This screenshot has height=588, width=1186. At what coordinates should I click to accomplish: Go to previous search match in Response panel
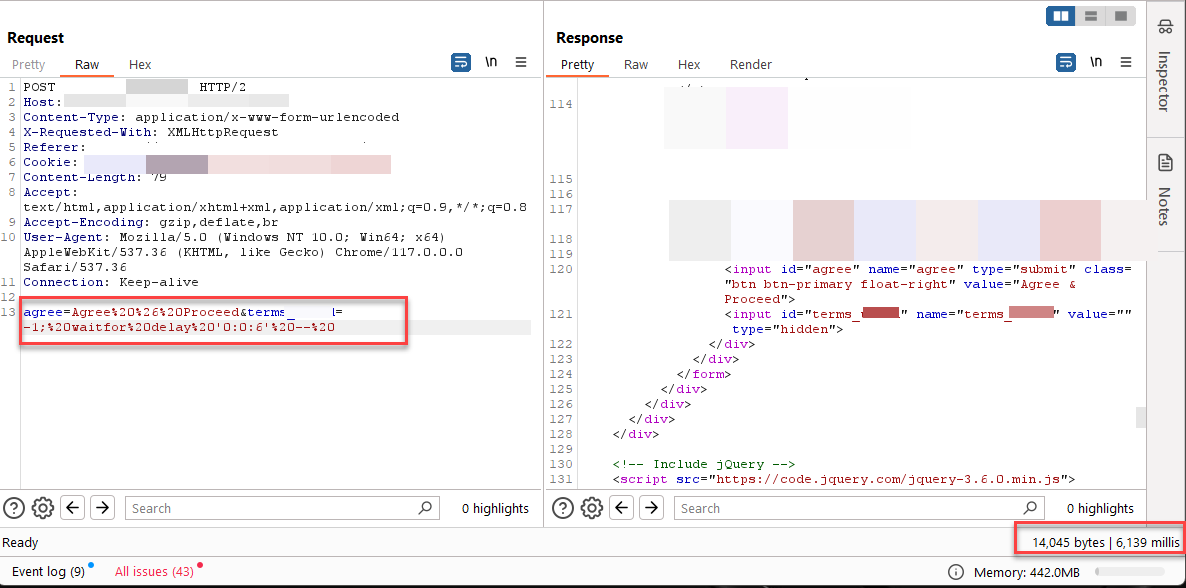[622, 508]
